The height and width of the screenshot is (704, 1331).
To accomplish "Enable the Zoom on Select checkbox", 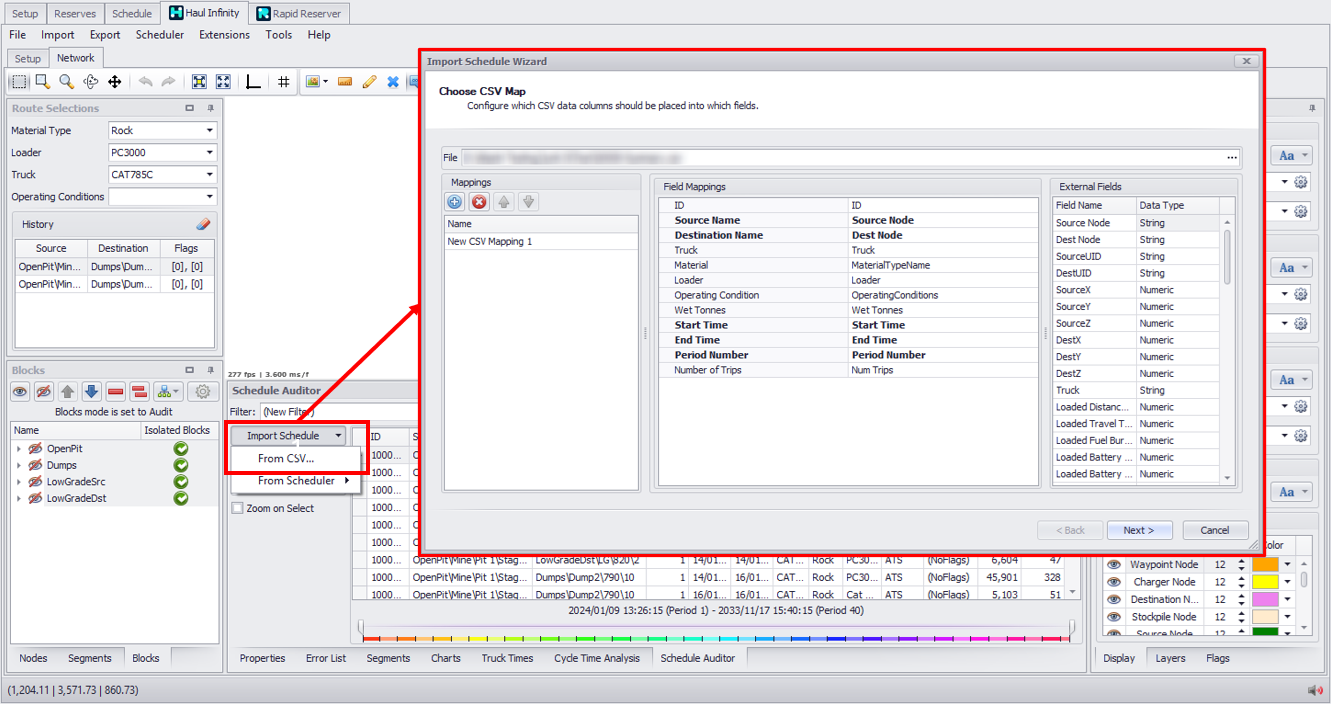I will click(238, 508).
